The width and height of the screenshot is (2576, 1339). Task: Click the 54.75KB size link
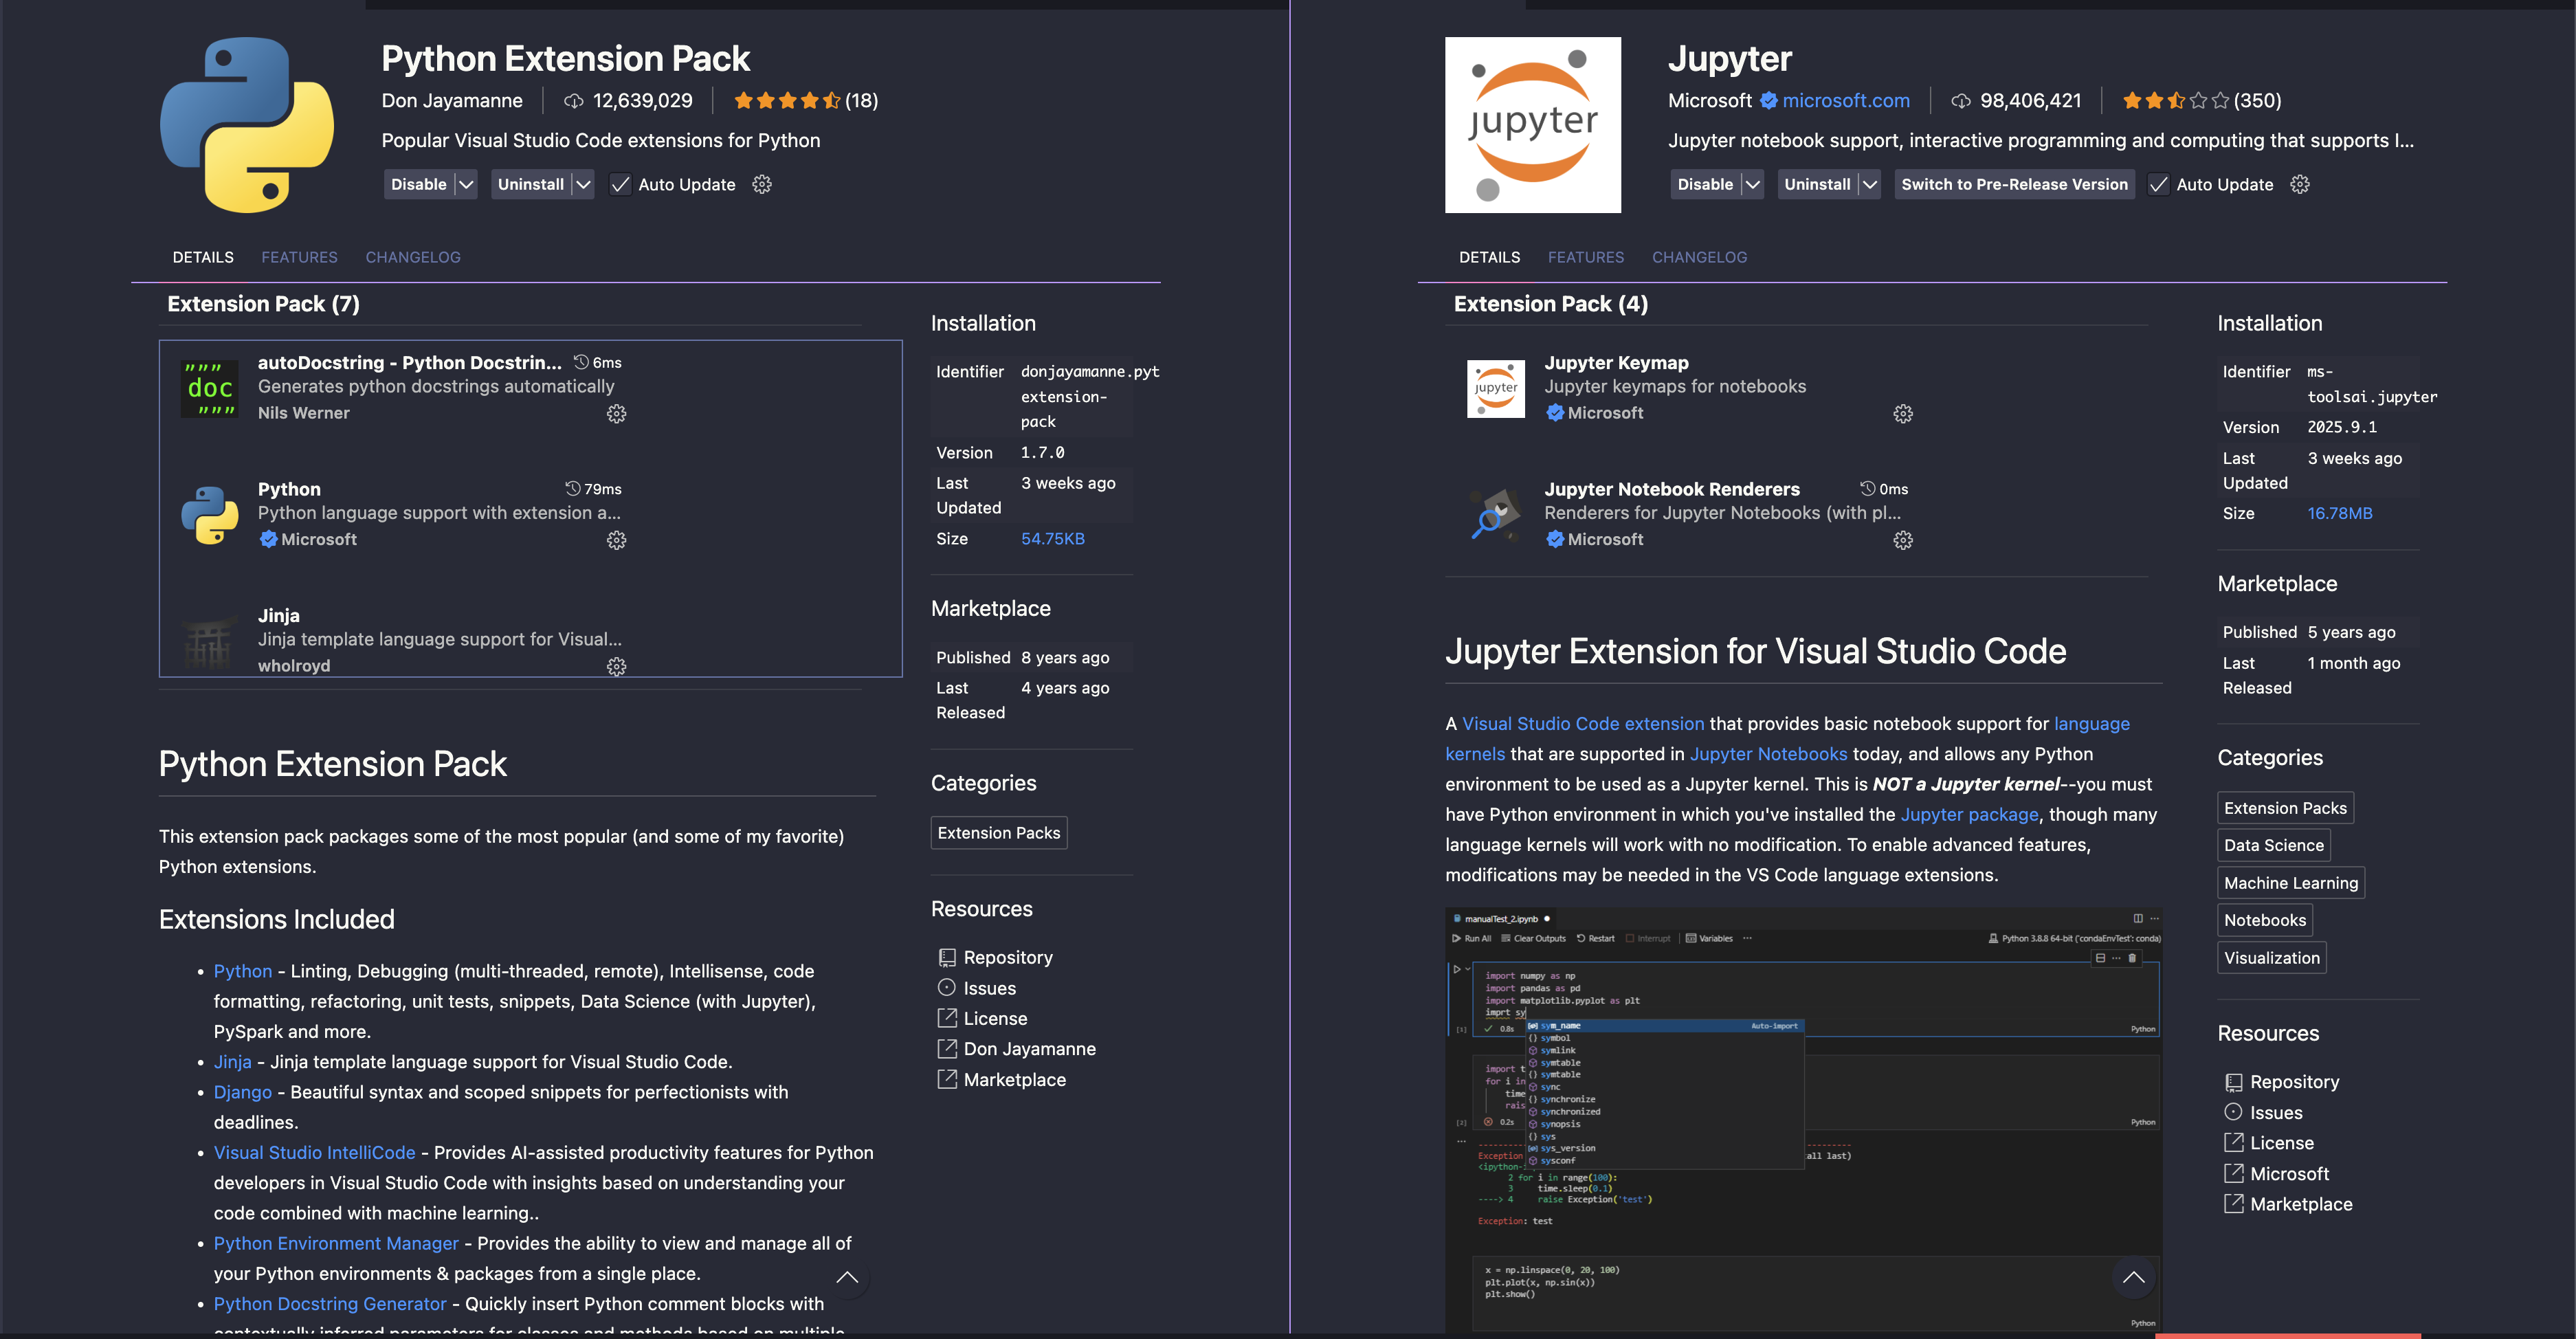tap(1052, 539)
